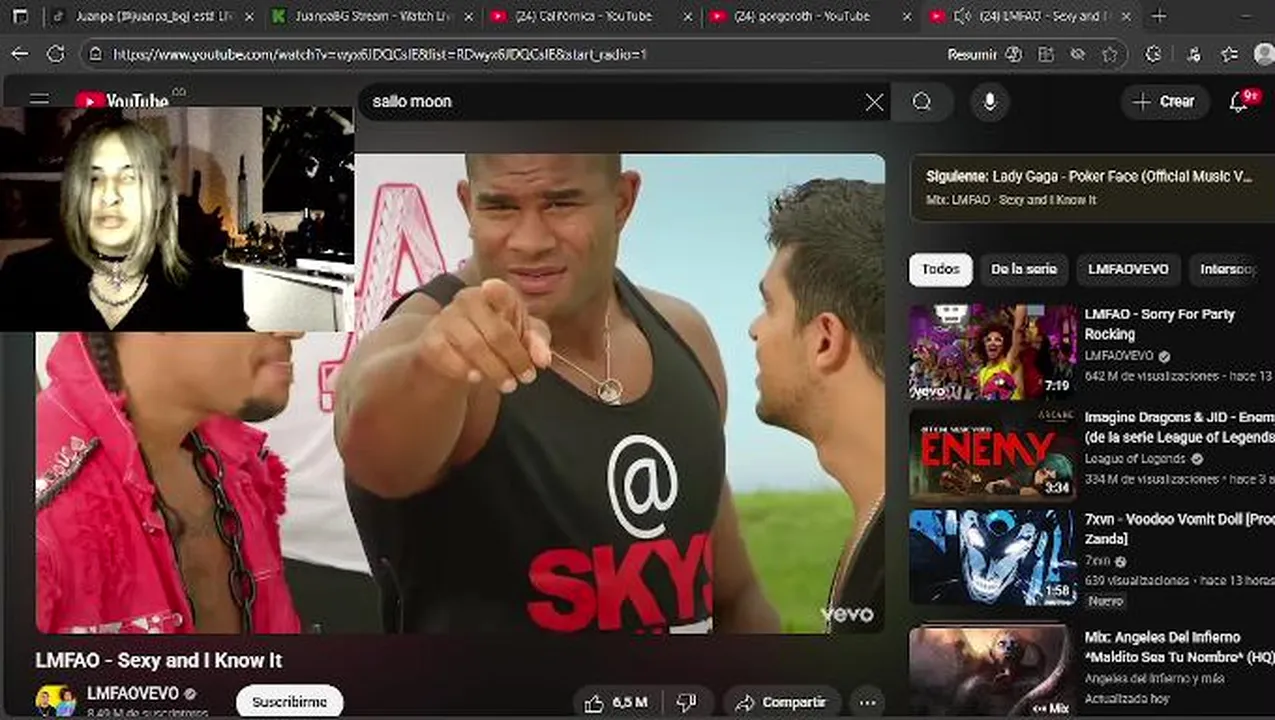Select the LMFAOVEVO filter chip
This screenshot has width=1275, height=720.
pos(1128,269)
